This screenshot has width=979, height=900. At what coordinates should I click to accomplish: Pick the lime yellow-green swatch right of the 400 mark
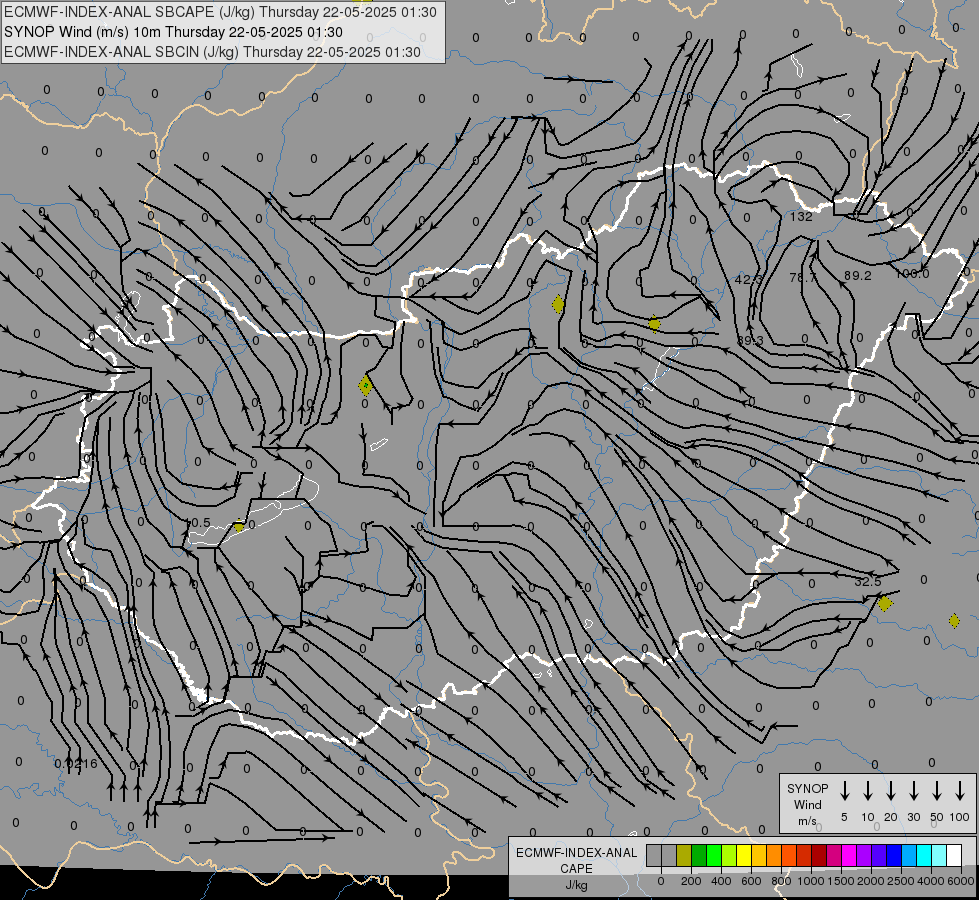click(729, 856)
